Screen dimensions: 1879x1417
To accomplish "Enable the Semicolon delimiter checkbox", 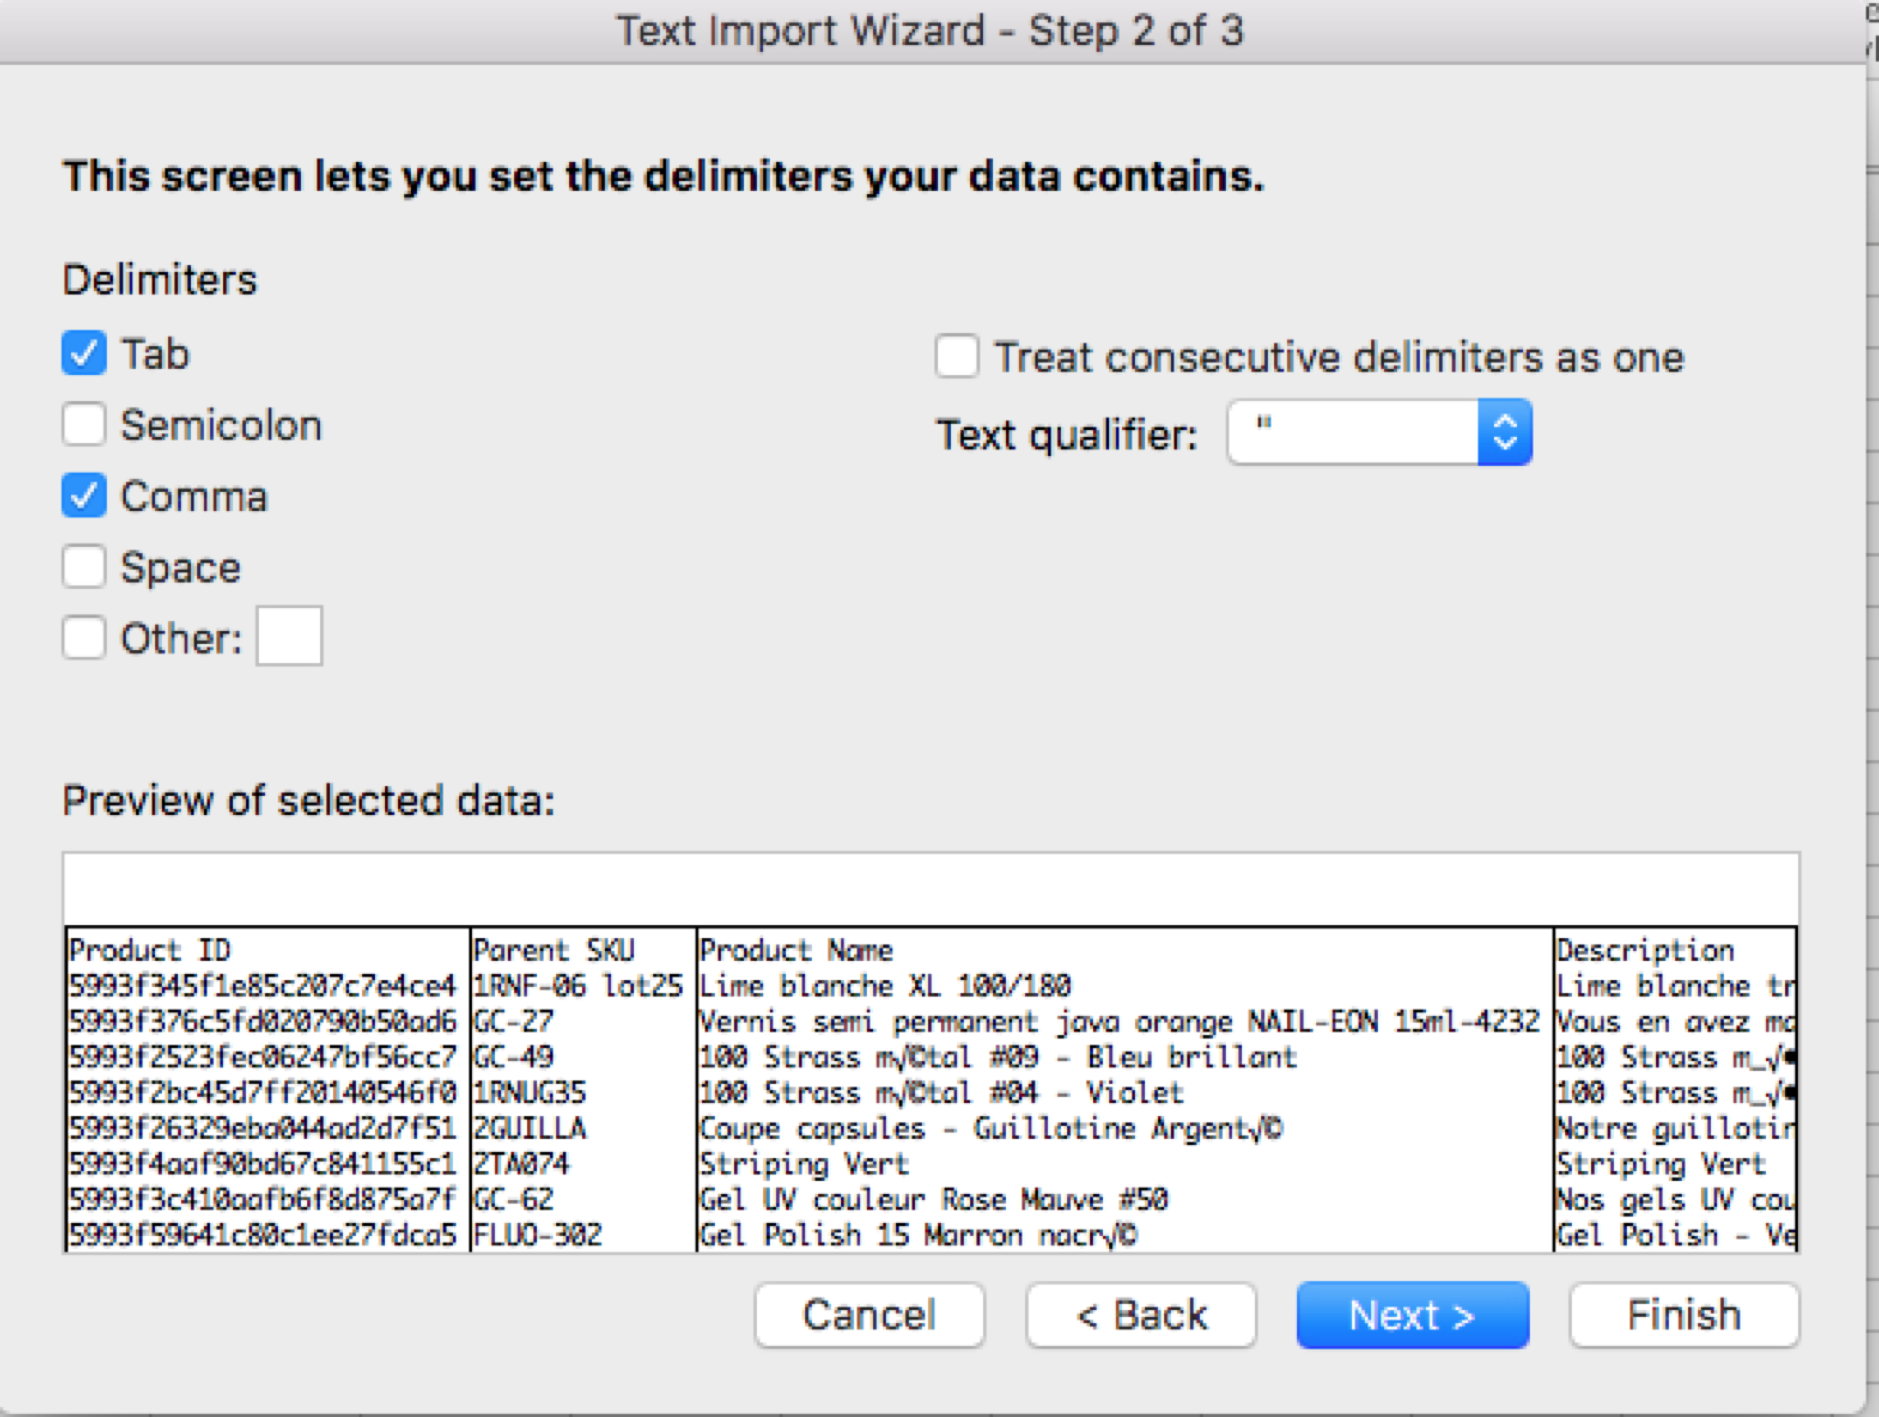I will tap(84, 425).
